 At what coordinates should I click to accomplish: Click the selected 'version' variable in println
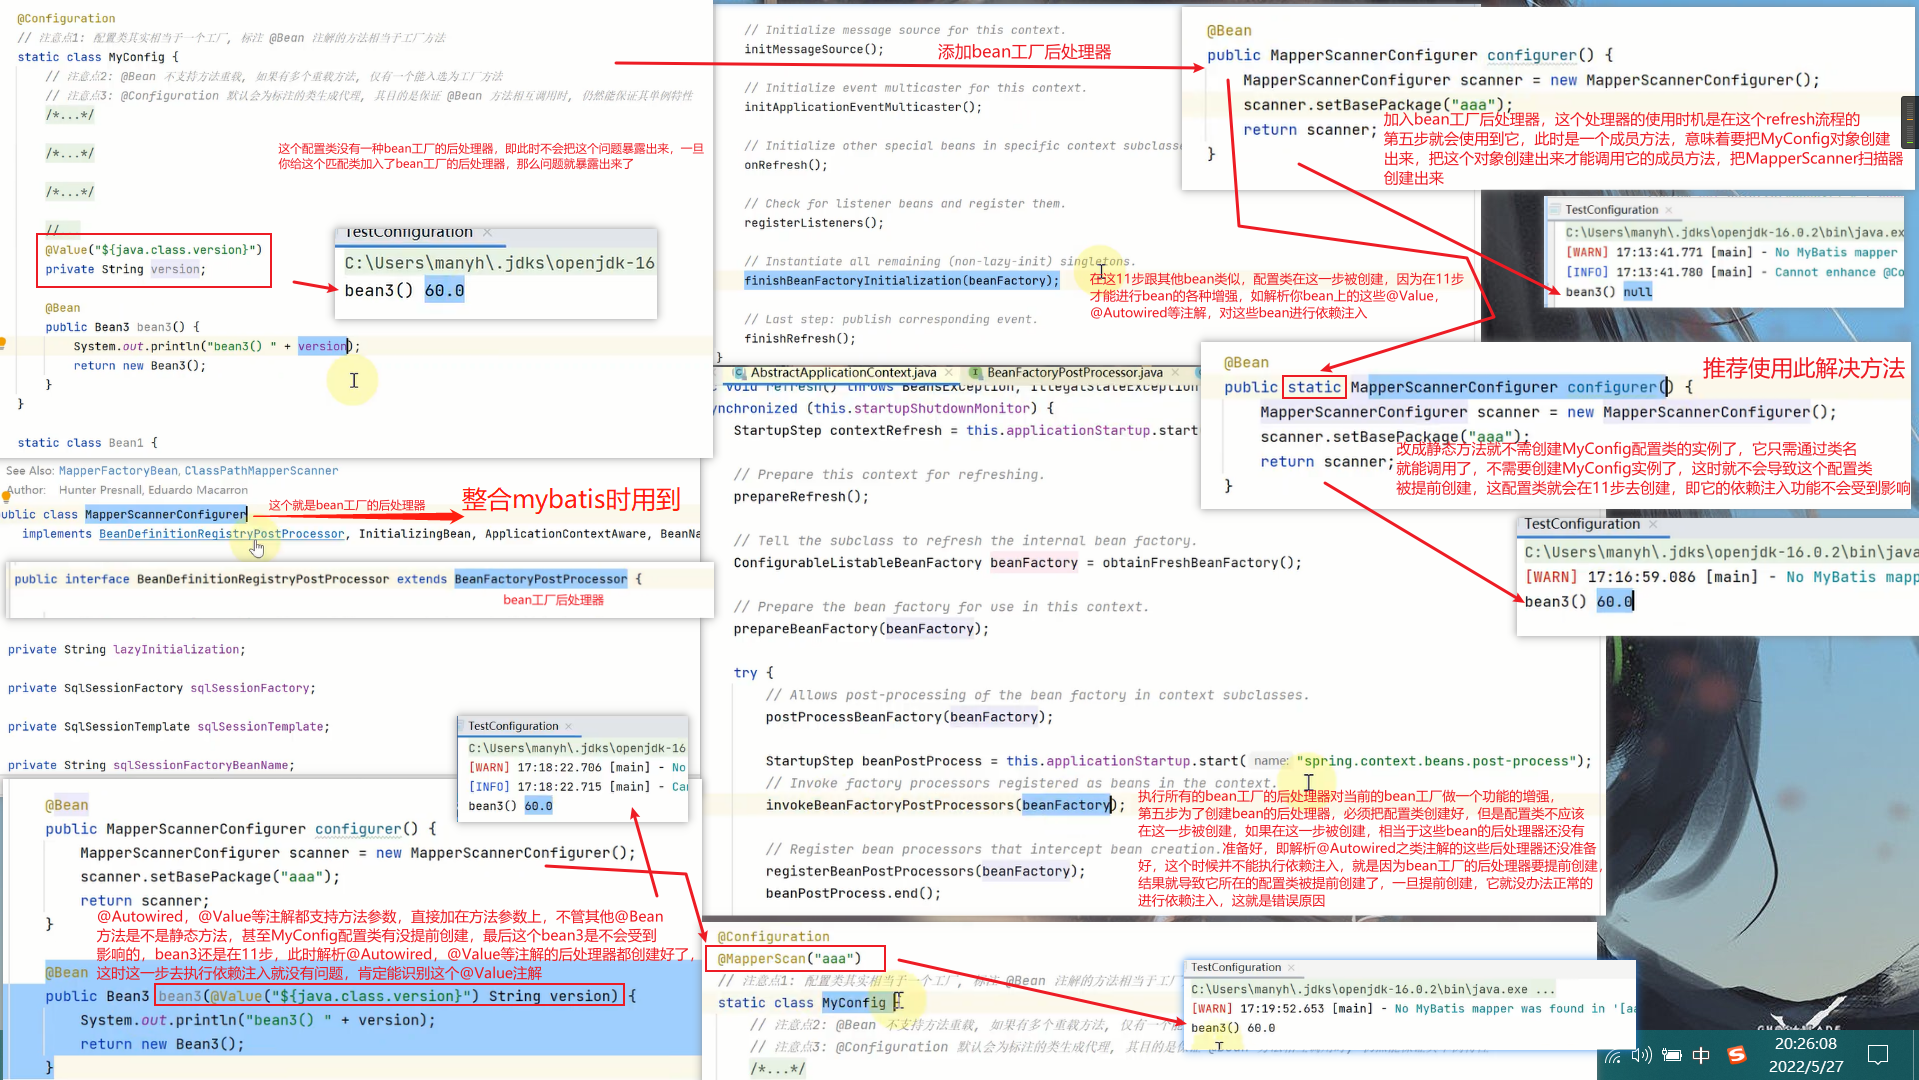pyautogui.click(x=322, y=346)
